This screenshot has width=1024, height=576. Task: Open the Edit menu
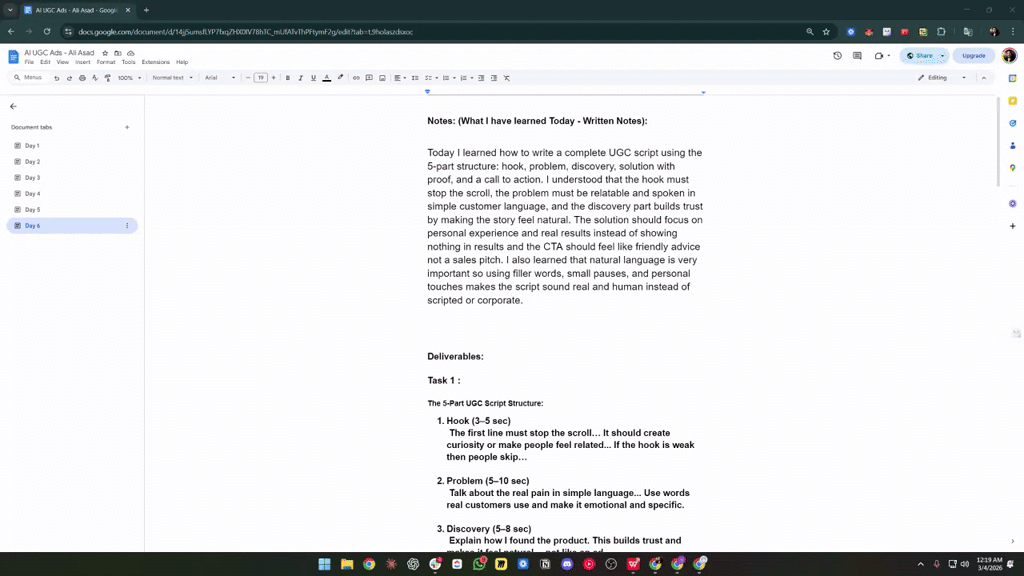[45, 62]
